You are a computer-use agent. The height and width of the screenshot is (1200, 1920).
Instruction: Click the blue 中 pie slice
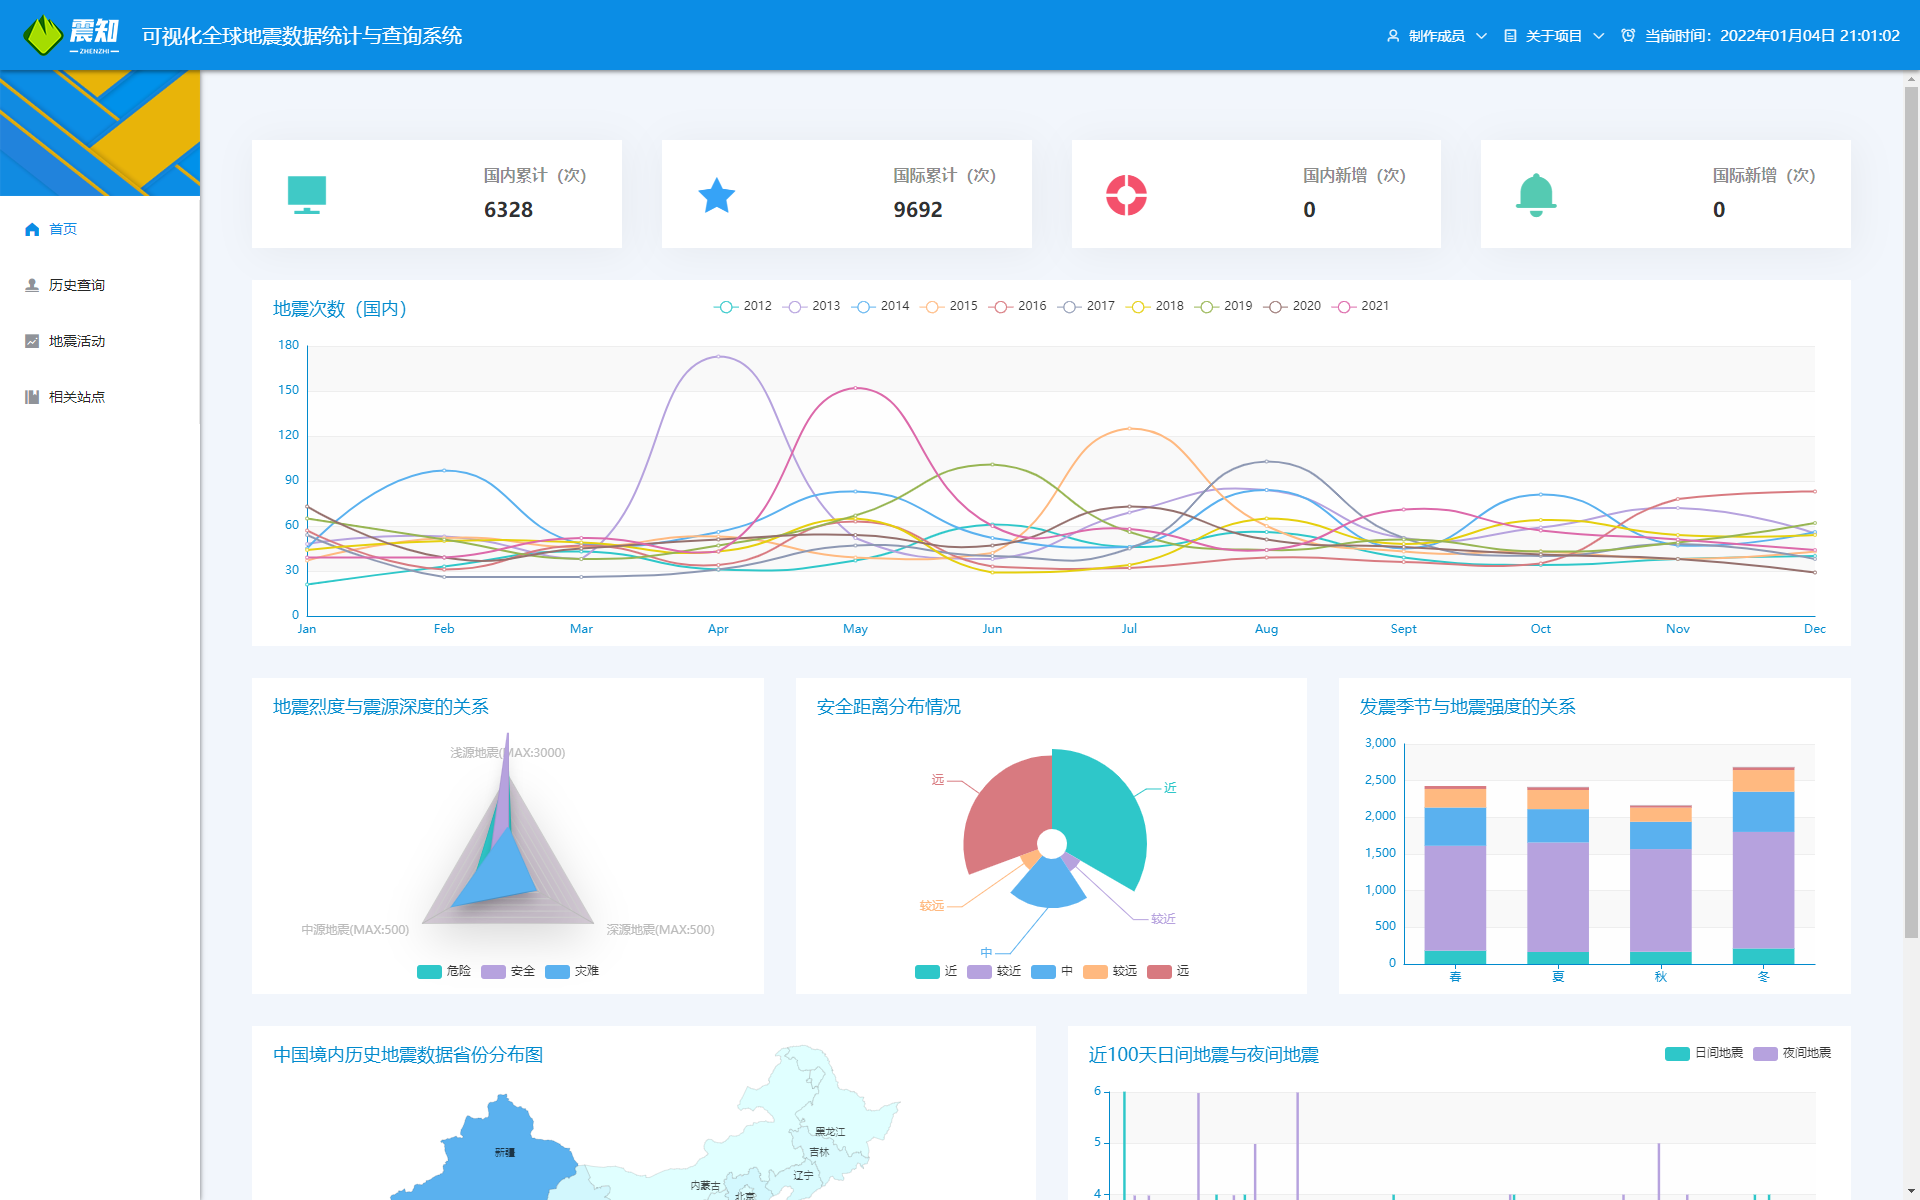point(1049,885)
